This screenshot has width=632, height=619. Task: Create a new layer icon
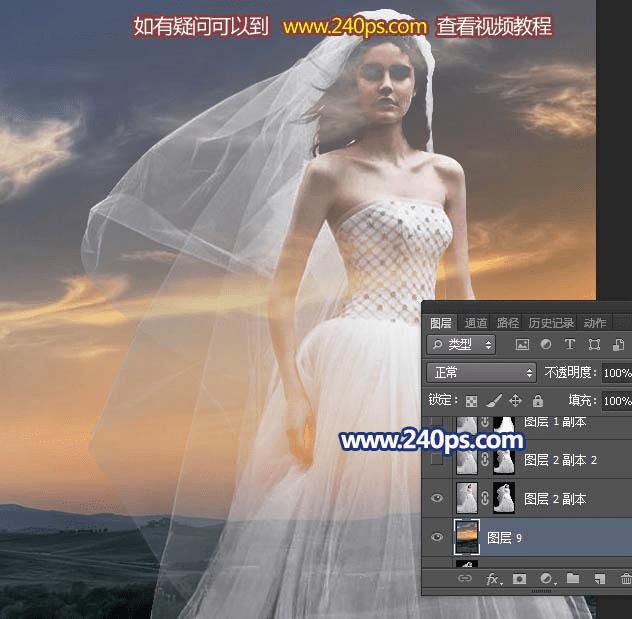pos(600,579)
